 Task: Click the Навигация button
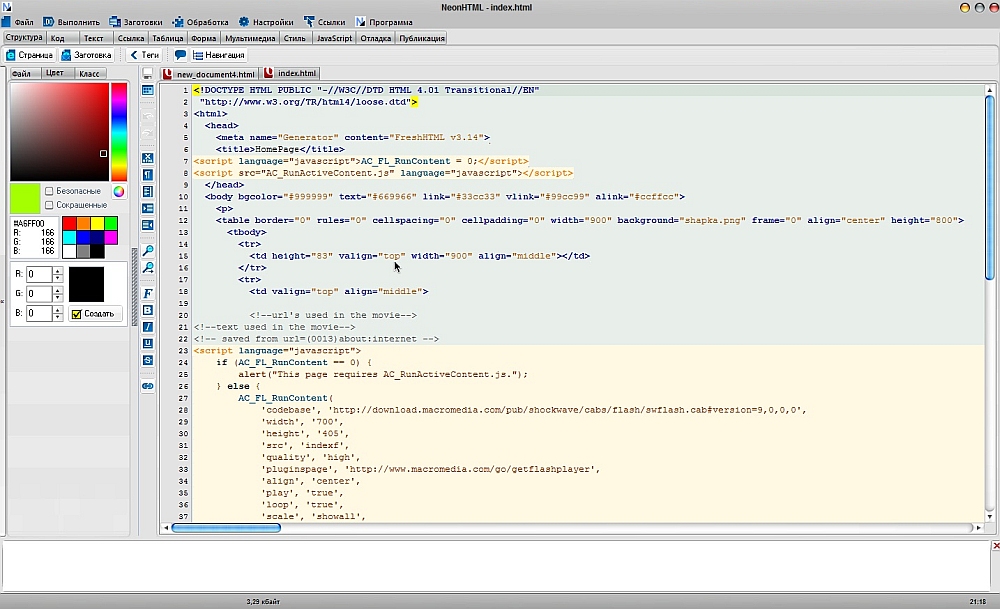(x=218, y=56)
